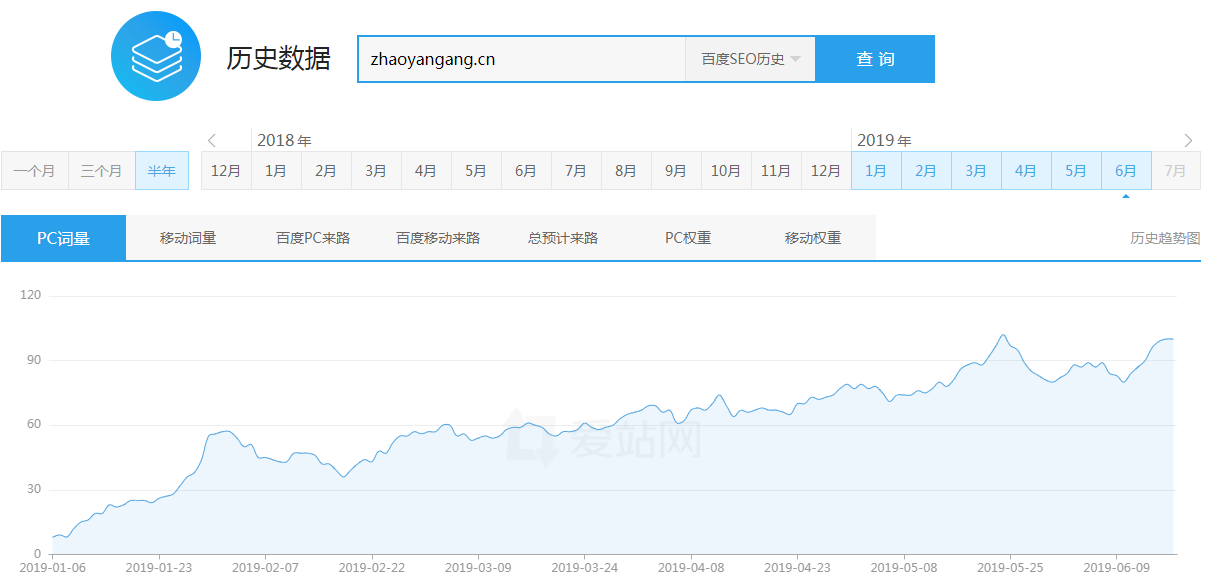The width and height of the screenshot is (1208, 586).
Task: Click the left chevron to view earlier years
Action: pos(211,140)
